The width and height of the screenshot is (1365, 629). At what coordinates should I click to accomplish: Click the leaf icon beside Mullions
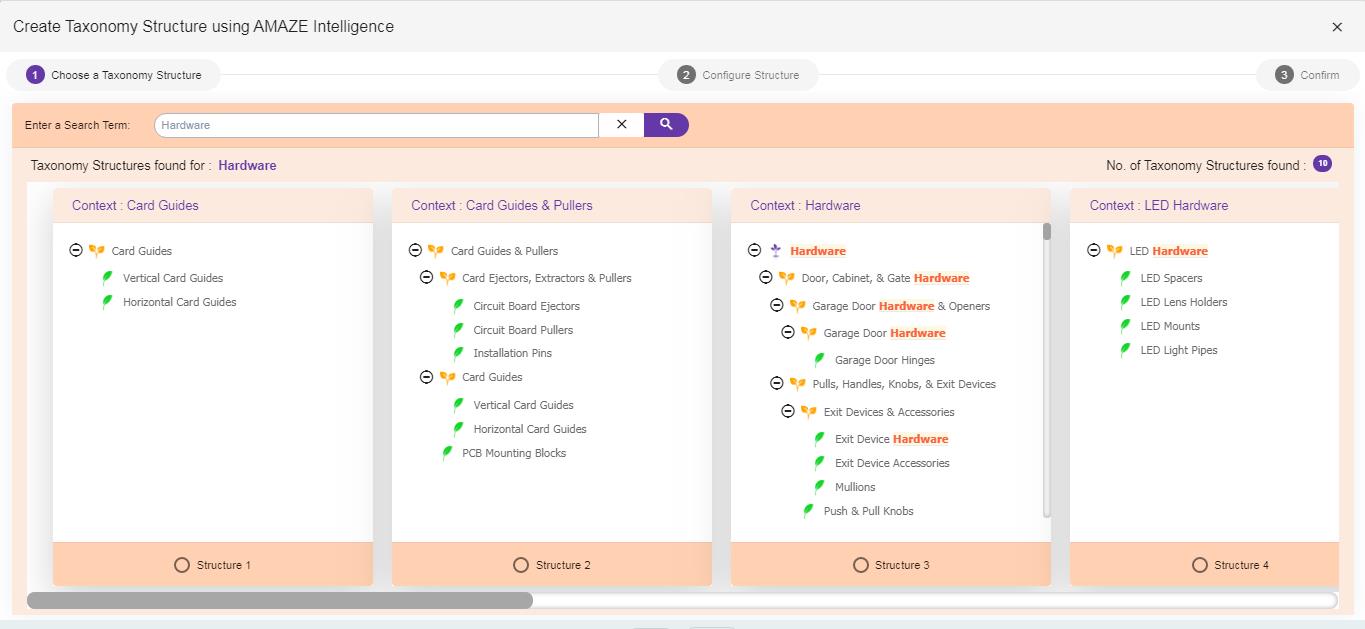820,487
